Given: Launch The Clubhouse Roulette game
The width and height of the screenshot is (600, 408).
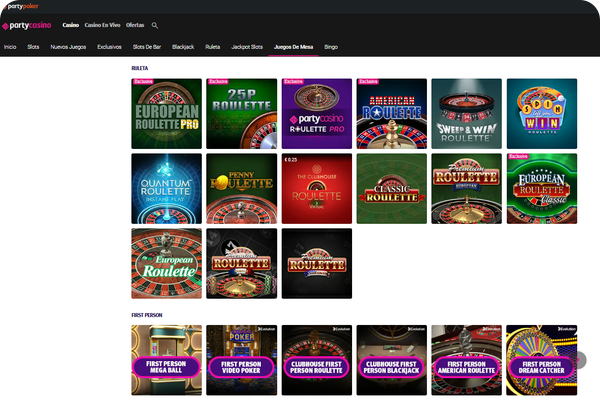Looking at the screenshot, I should point(317,189).
